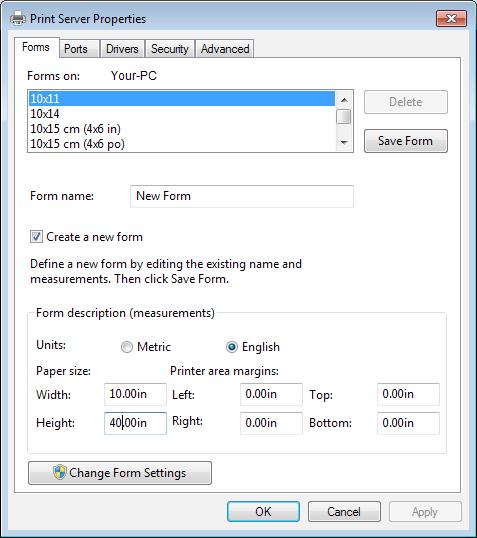
Task: Click the Top margin field
Action: click(408, 394)
